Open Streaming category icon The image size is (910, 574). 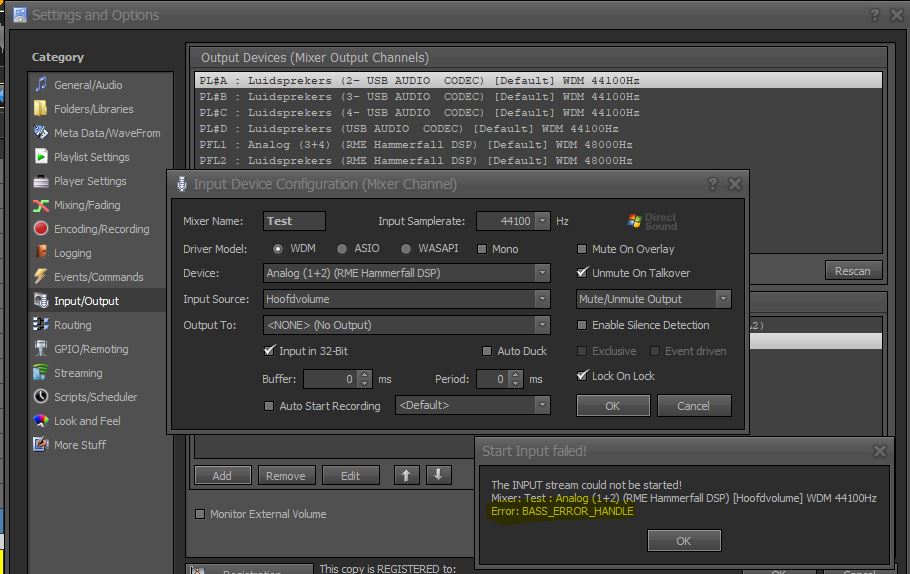(41, 373)
